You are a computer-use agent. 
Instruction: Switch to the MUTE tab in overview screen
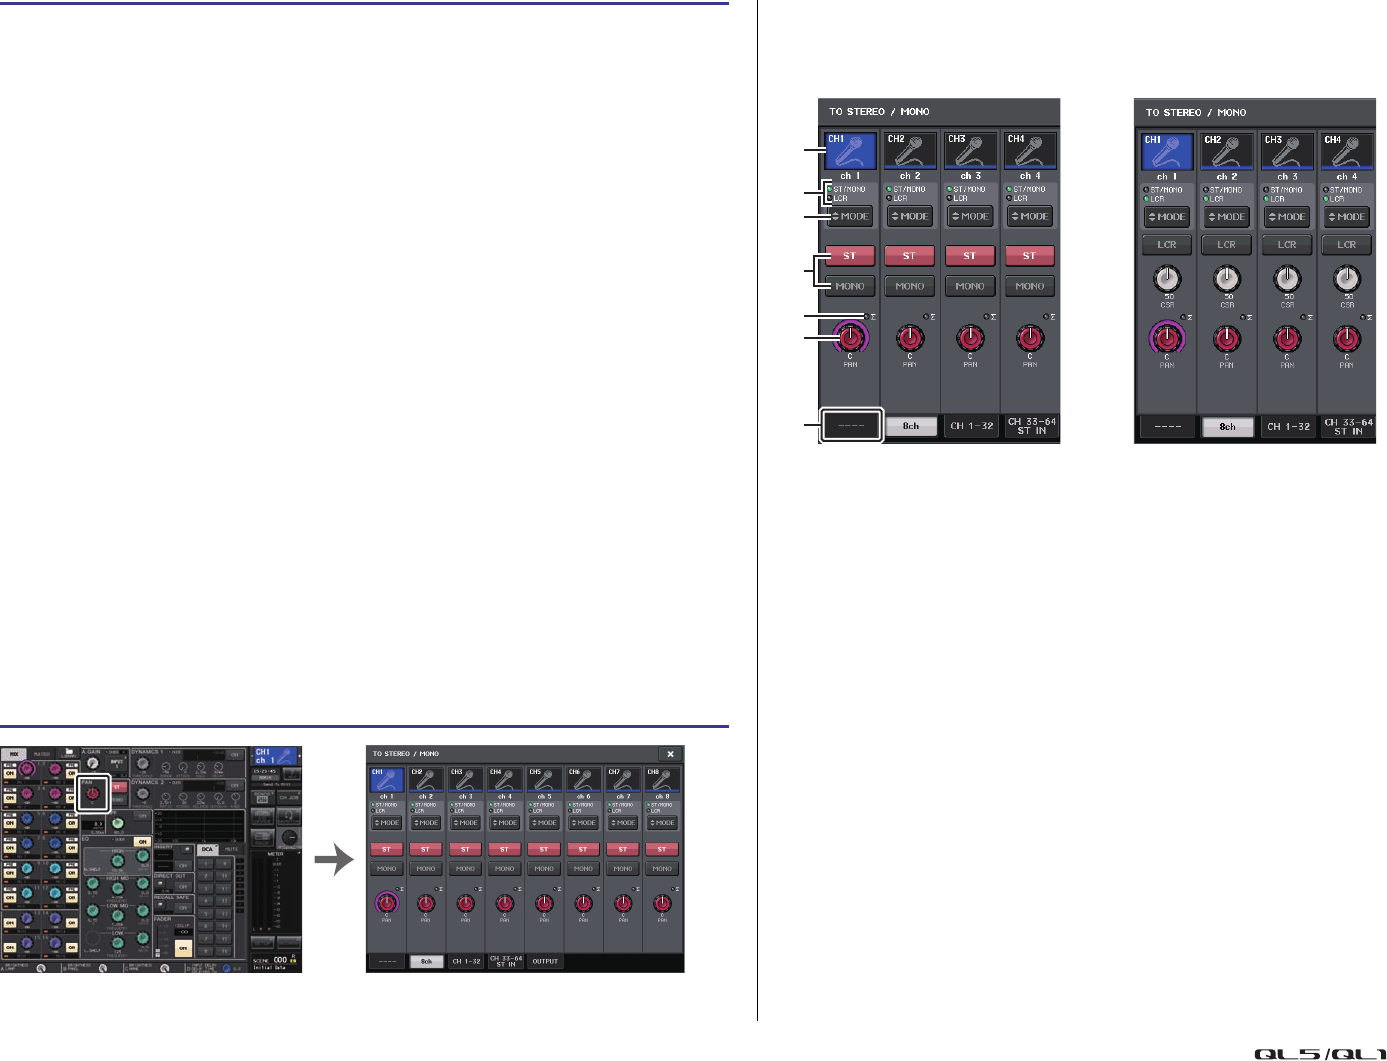[x=231, y=849]
